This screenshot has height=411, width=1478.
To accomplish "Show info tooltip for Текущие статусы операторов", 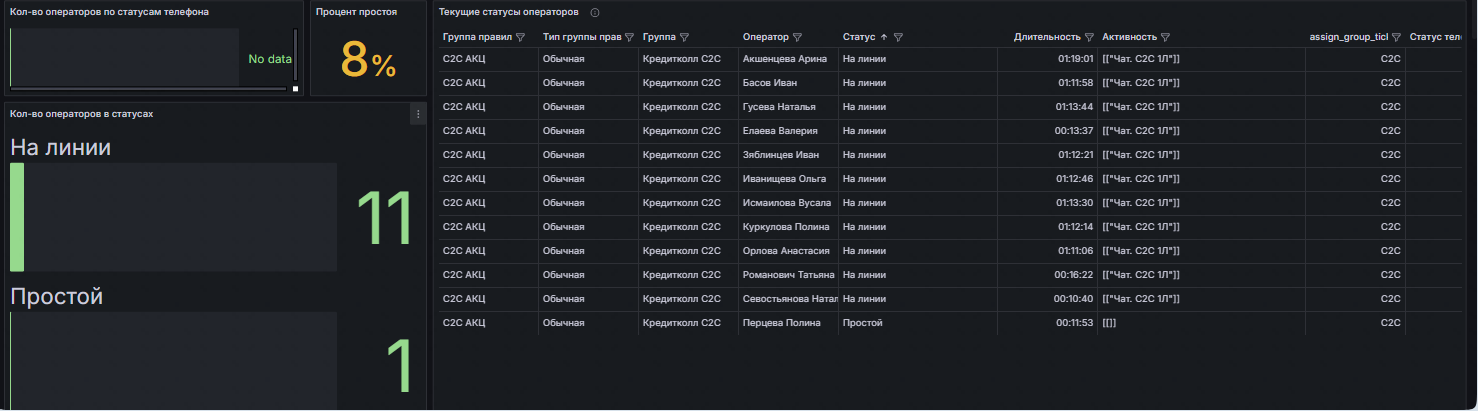I will 595,13.
